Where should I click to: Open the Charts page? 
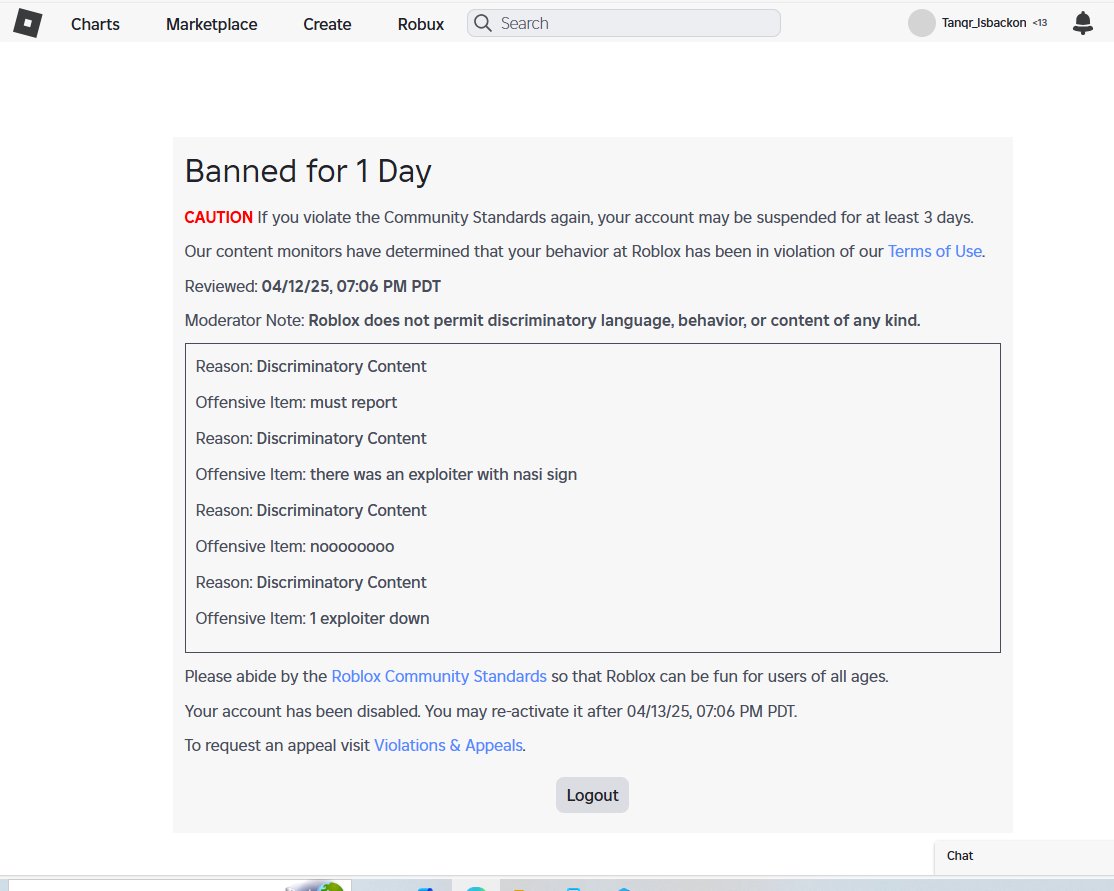[95, 24]
